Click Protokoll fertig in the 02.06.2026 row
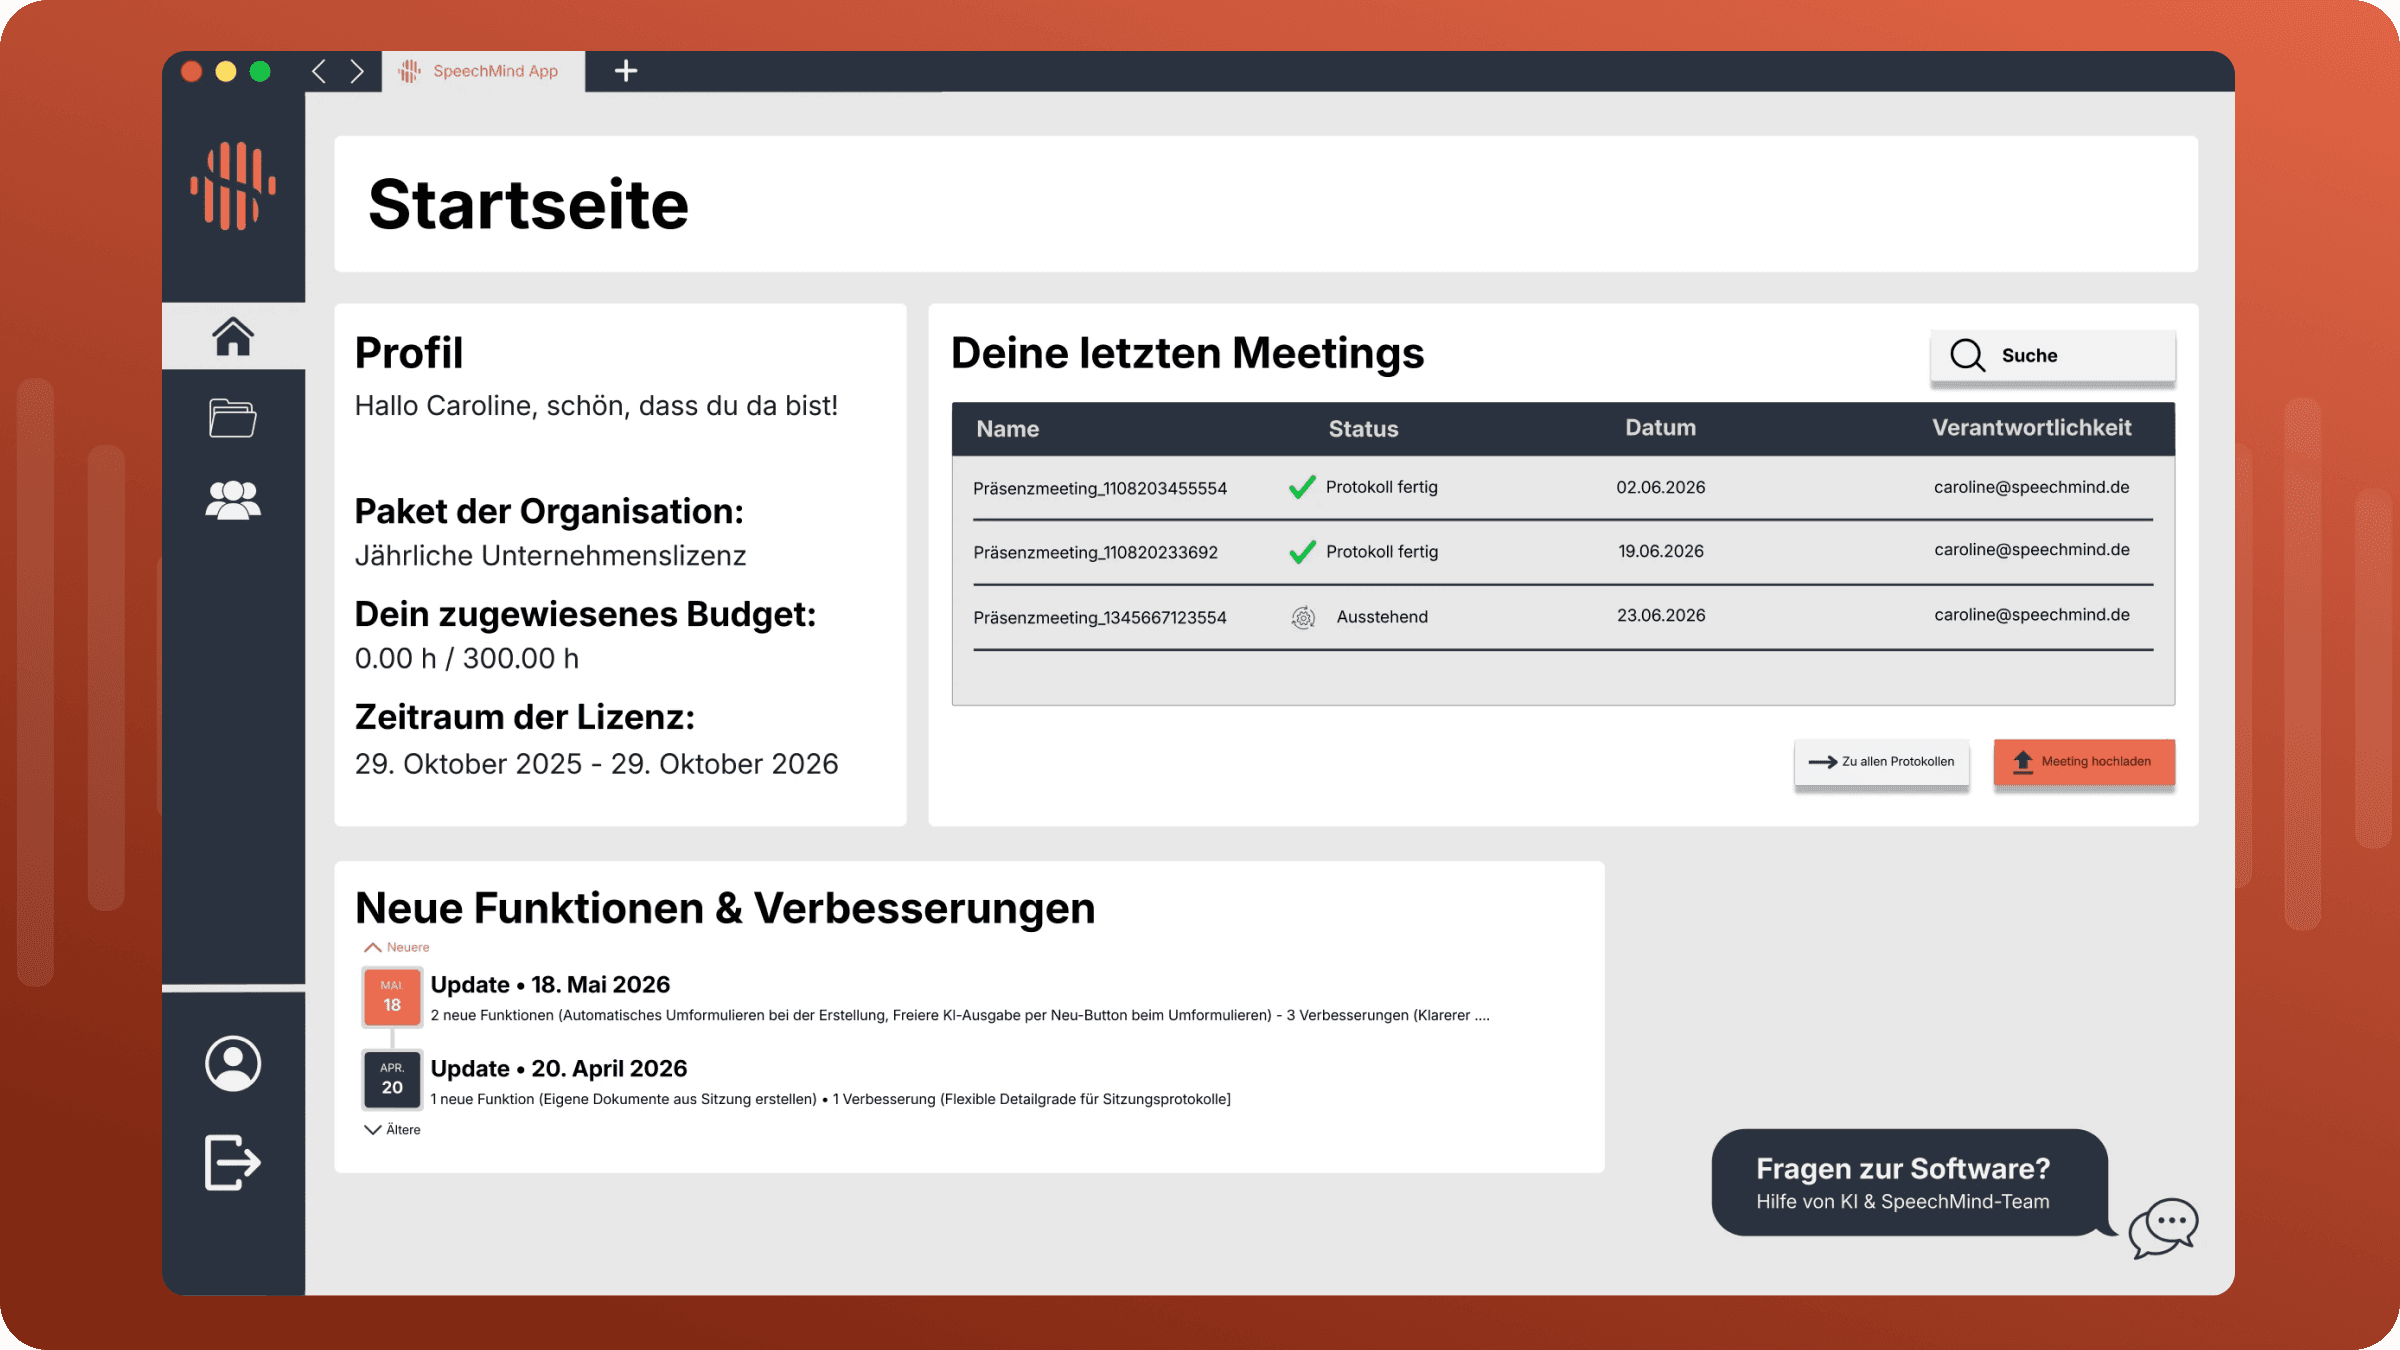Viewport: 2400px width, 1350px height. coord(1382,487)
